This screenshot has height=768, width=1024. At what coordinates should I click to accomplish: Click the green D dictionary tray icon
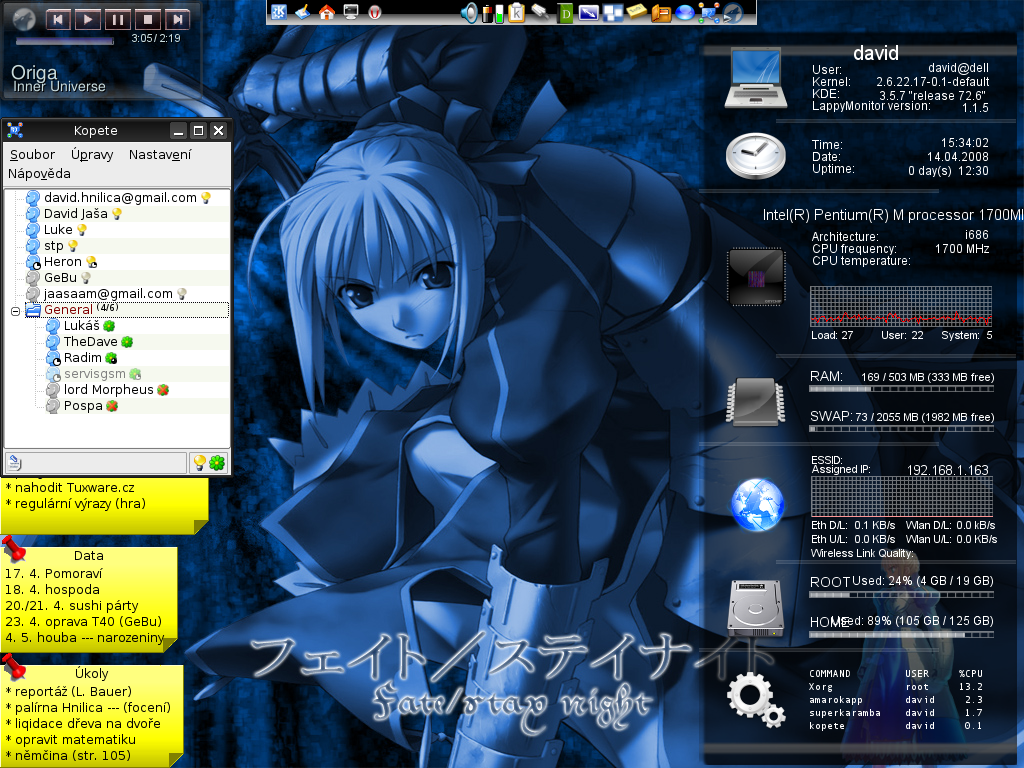566,12
